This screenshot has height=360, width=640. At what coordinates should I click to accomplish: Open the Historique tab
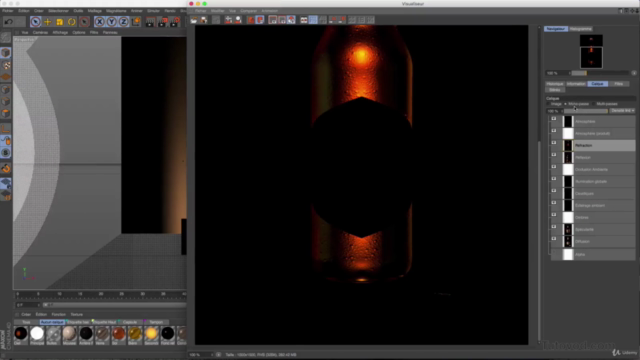pos(555,84)
